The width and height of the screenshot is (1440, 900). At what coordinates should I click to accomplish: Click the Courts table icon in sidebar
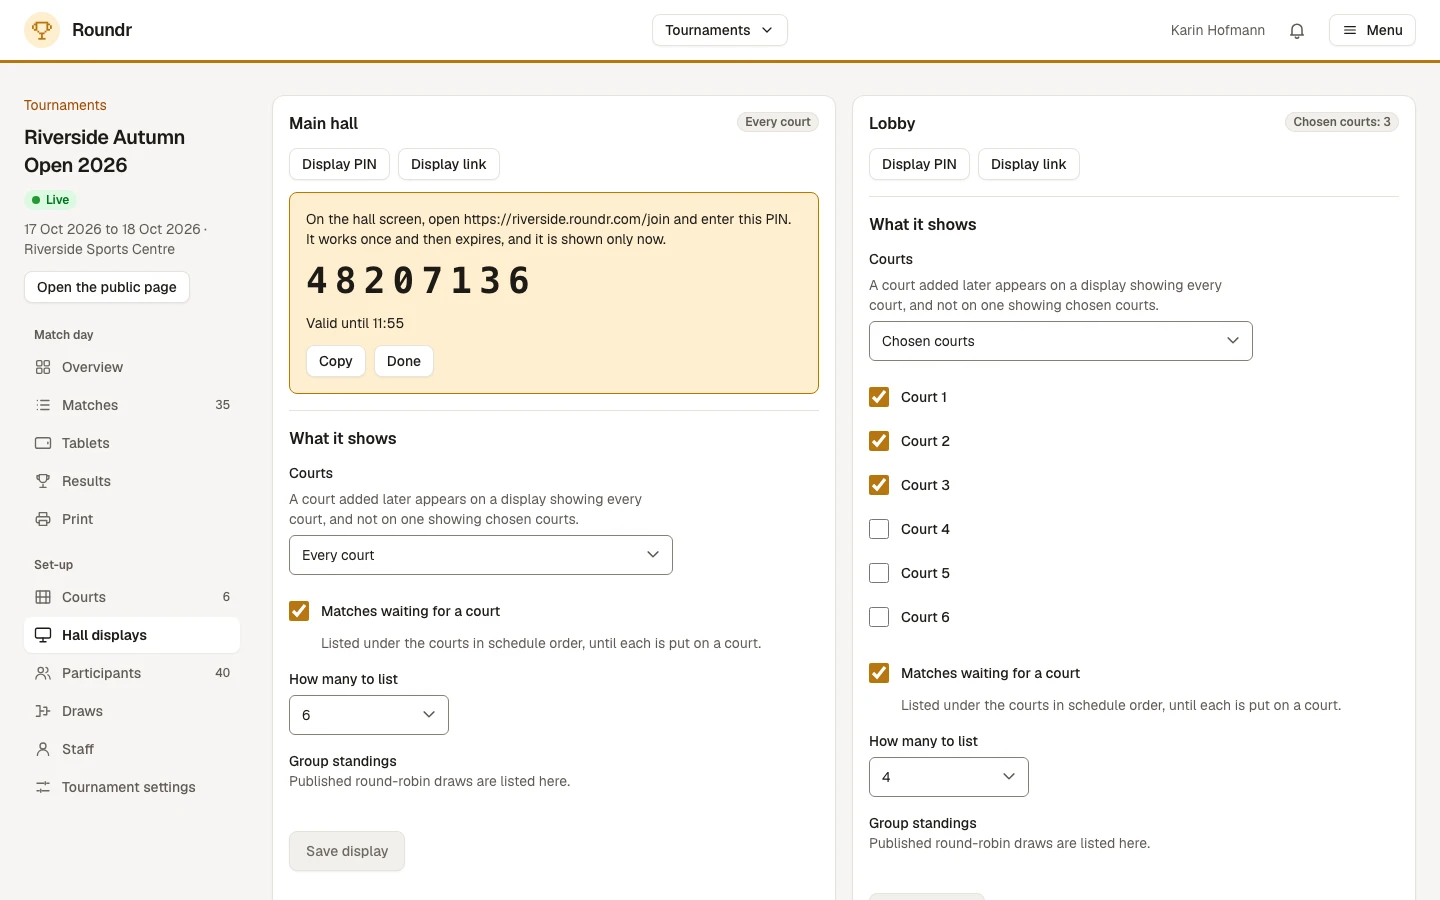click(43, 597)
